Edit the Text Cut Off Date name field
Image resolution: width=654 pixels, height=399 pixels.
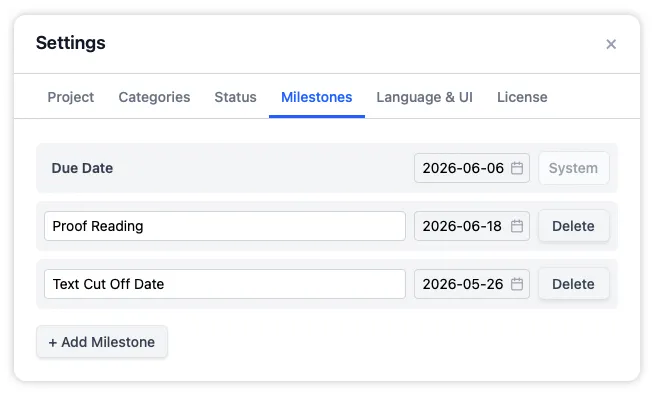pos(225,284)
